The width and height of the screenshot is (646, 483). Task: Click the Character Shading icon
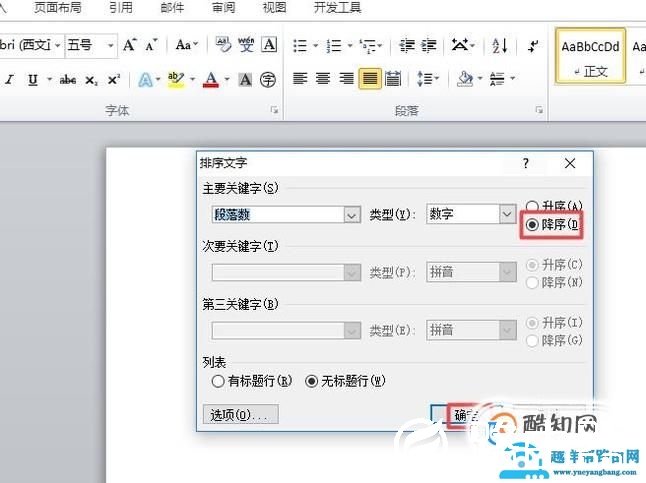(245, 79)
